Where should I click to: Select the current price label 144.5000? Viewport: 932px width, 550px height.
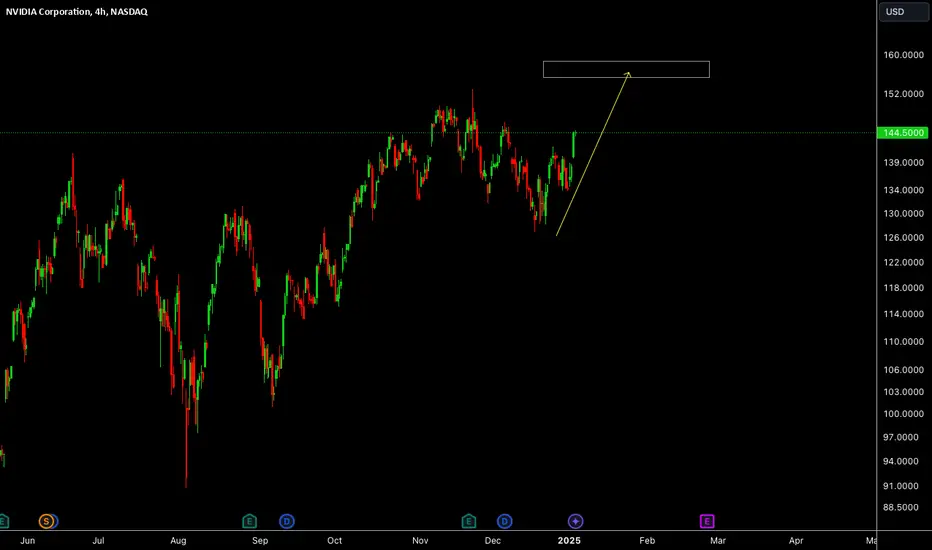pos(903,133)
